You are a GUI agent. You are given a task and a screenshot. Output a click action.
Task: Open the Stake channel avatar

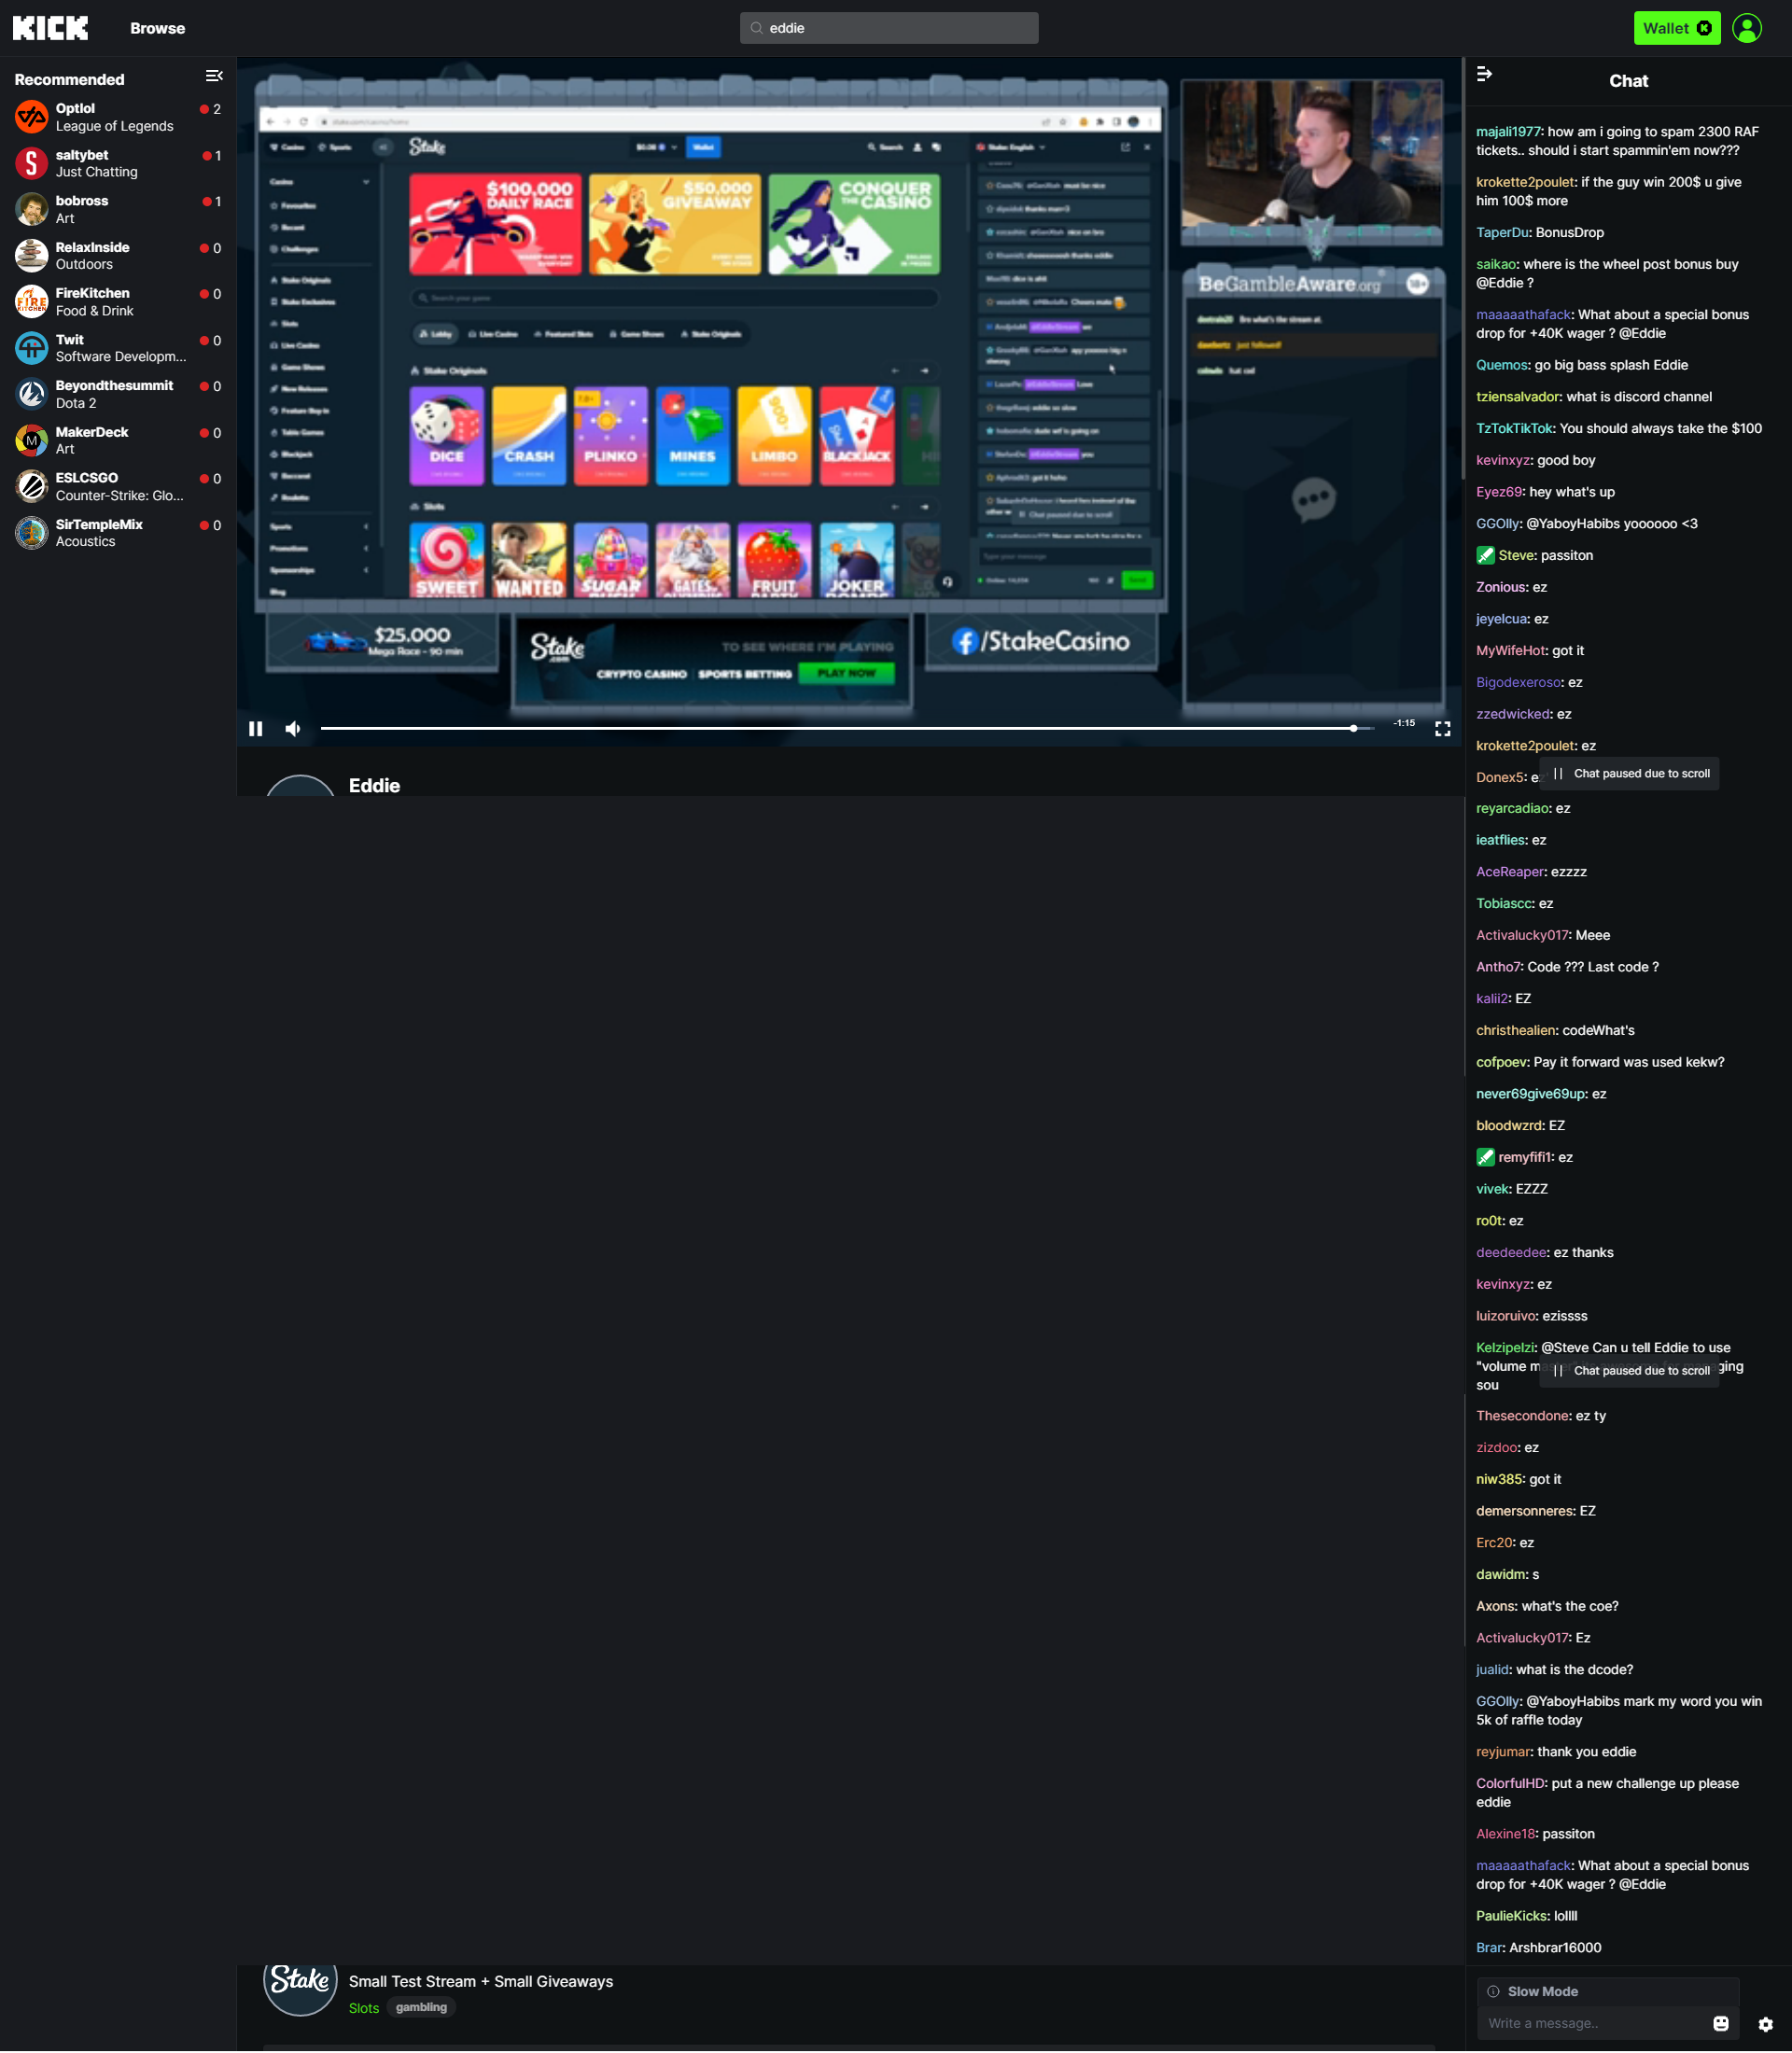(x=300, y=1984)
